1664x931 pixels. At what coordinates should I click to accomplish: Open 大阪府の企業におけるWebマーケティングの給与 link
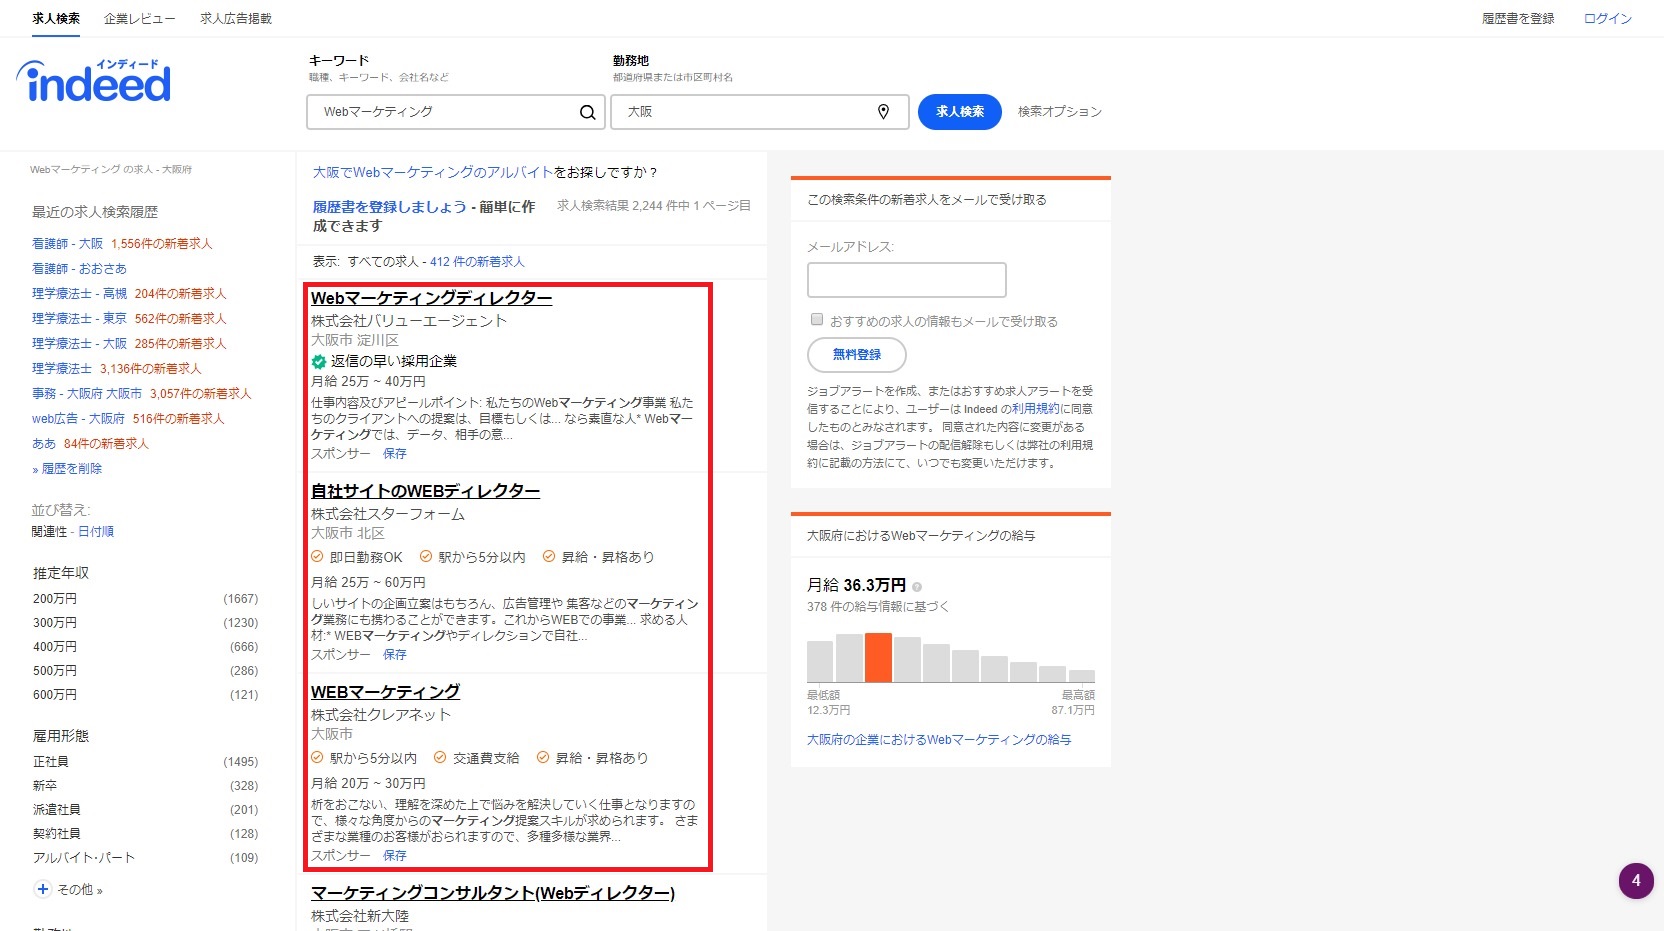pyautogui.click(x=939, y=740)
